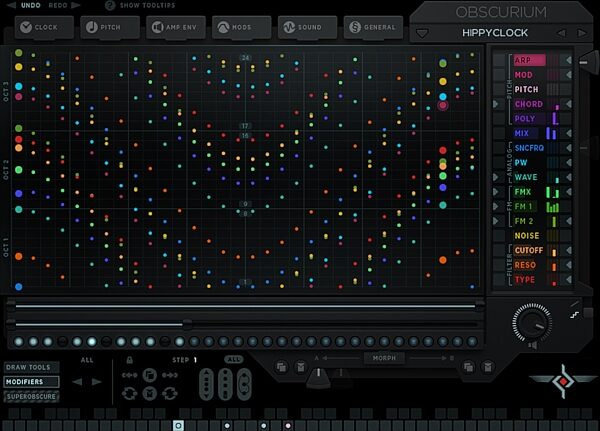
Task: Expand the triangle left of FM 2
Action: tap(496, 221)
